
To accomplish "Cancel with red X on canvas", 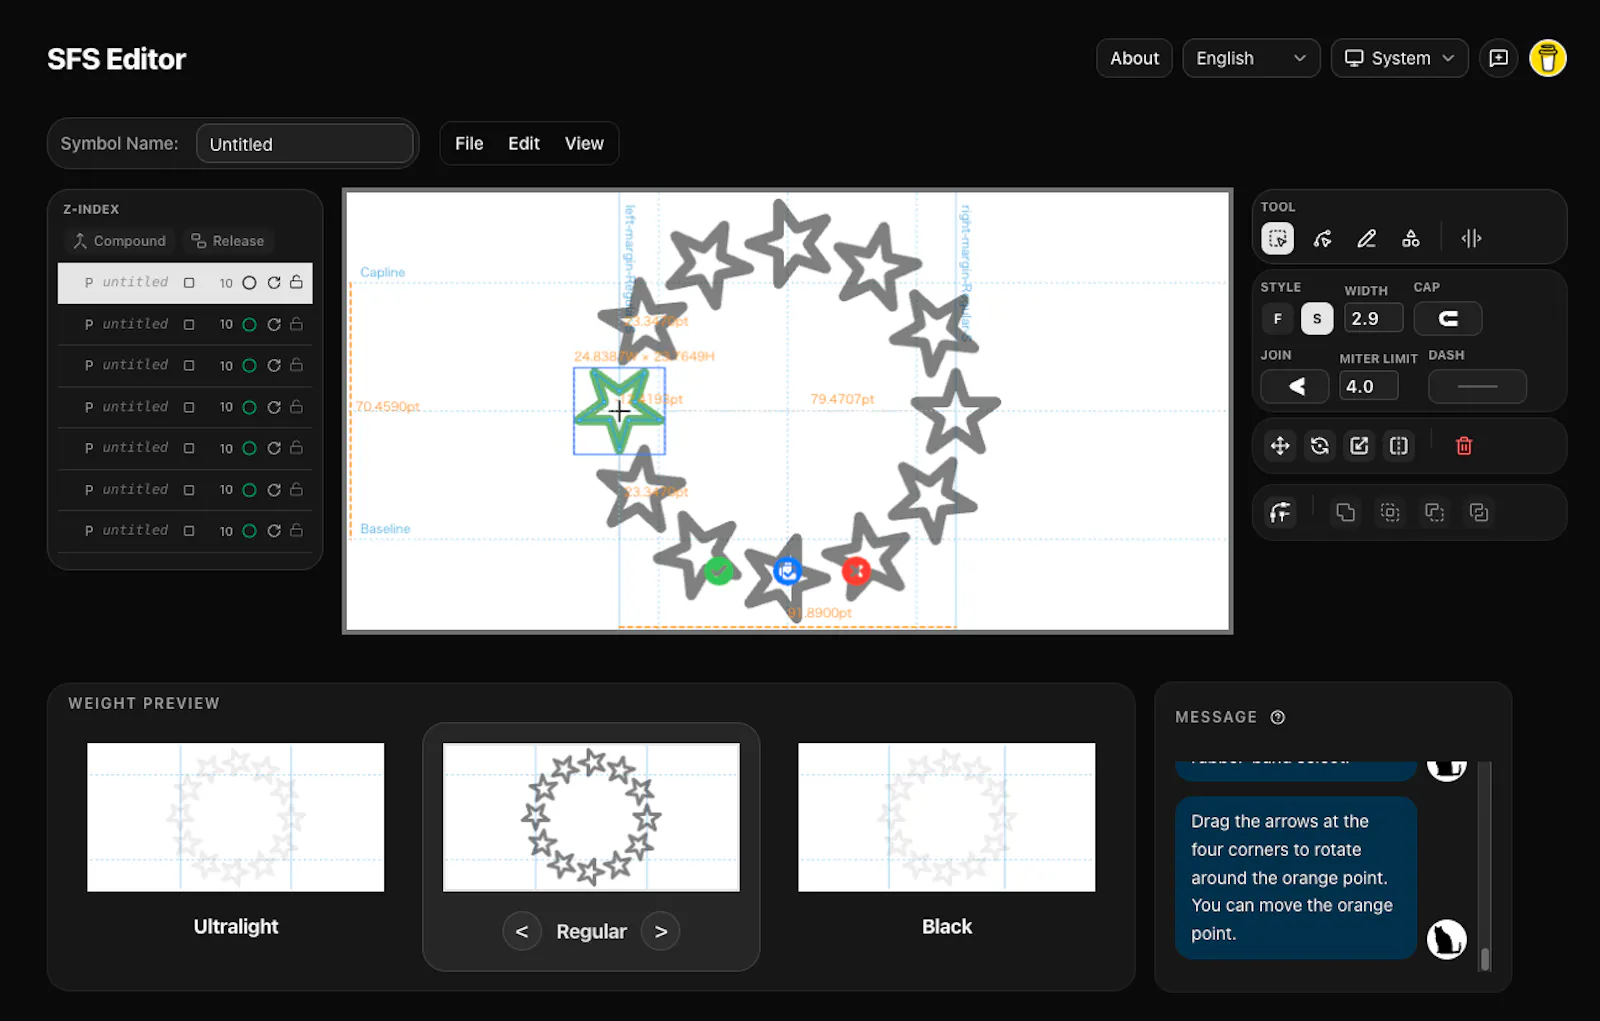I will point(856,571).
